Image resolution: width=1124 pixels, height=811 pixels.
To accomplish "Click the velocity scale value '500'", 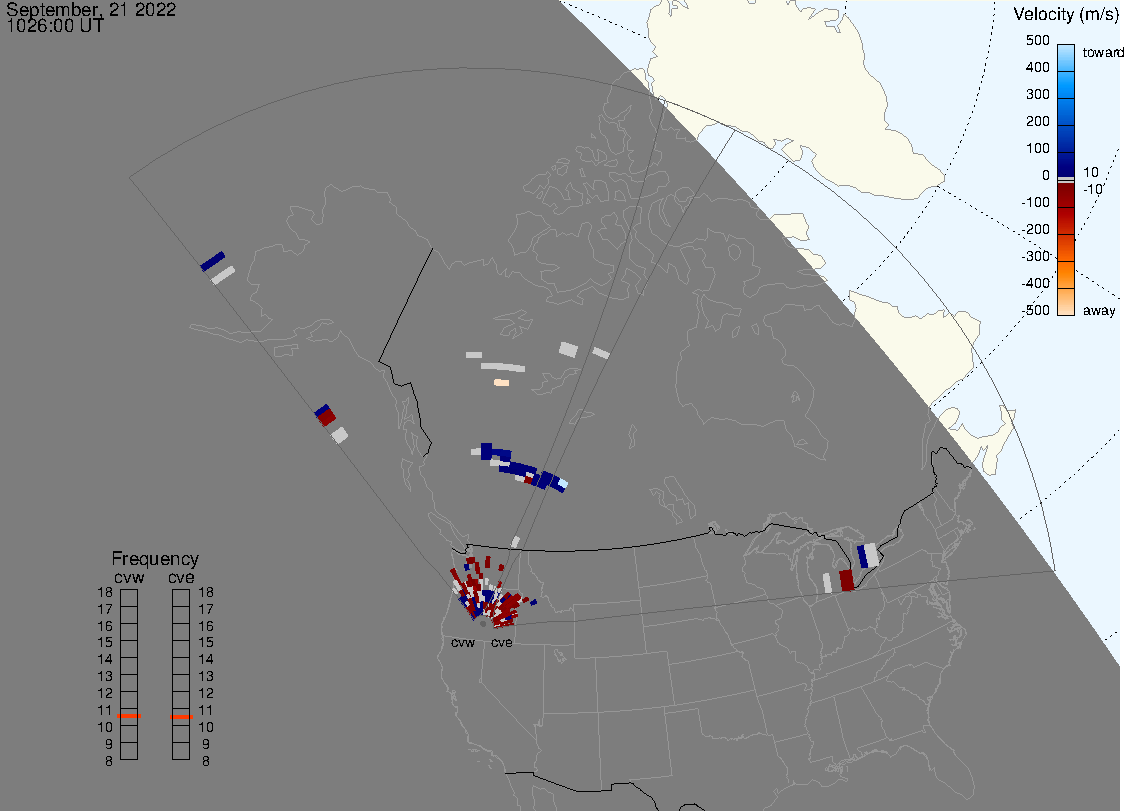I will [1037, 40].
